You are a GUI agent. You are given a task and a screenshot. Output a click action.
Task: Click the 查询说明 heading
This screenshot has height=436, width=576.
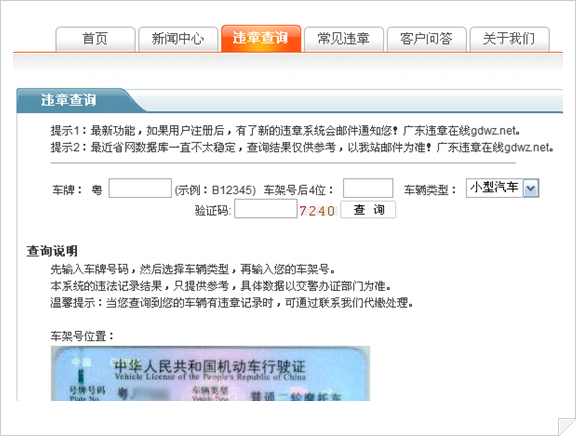pyautogui.click(x=52, y=251)
